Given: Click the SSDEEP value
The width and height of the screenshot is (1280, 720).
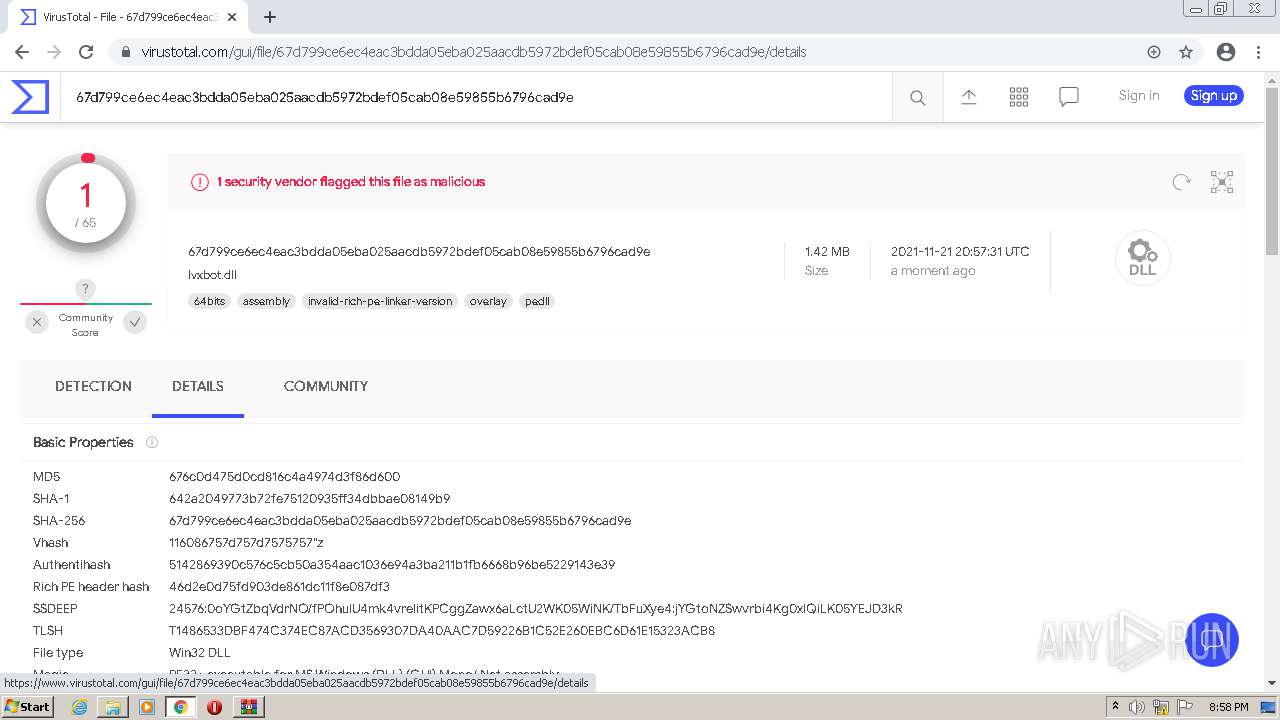Looking at the screenshot, I should (x=535, y=609).
